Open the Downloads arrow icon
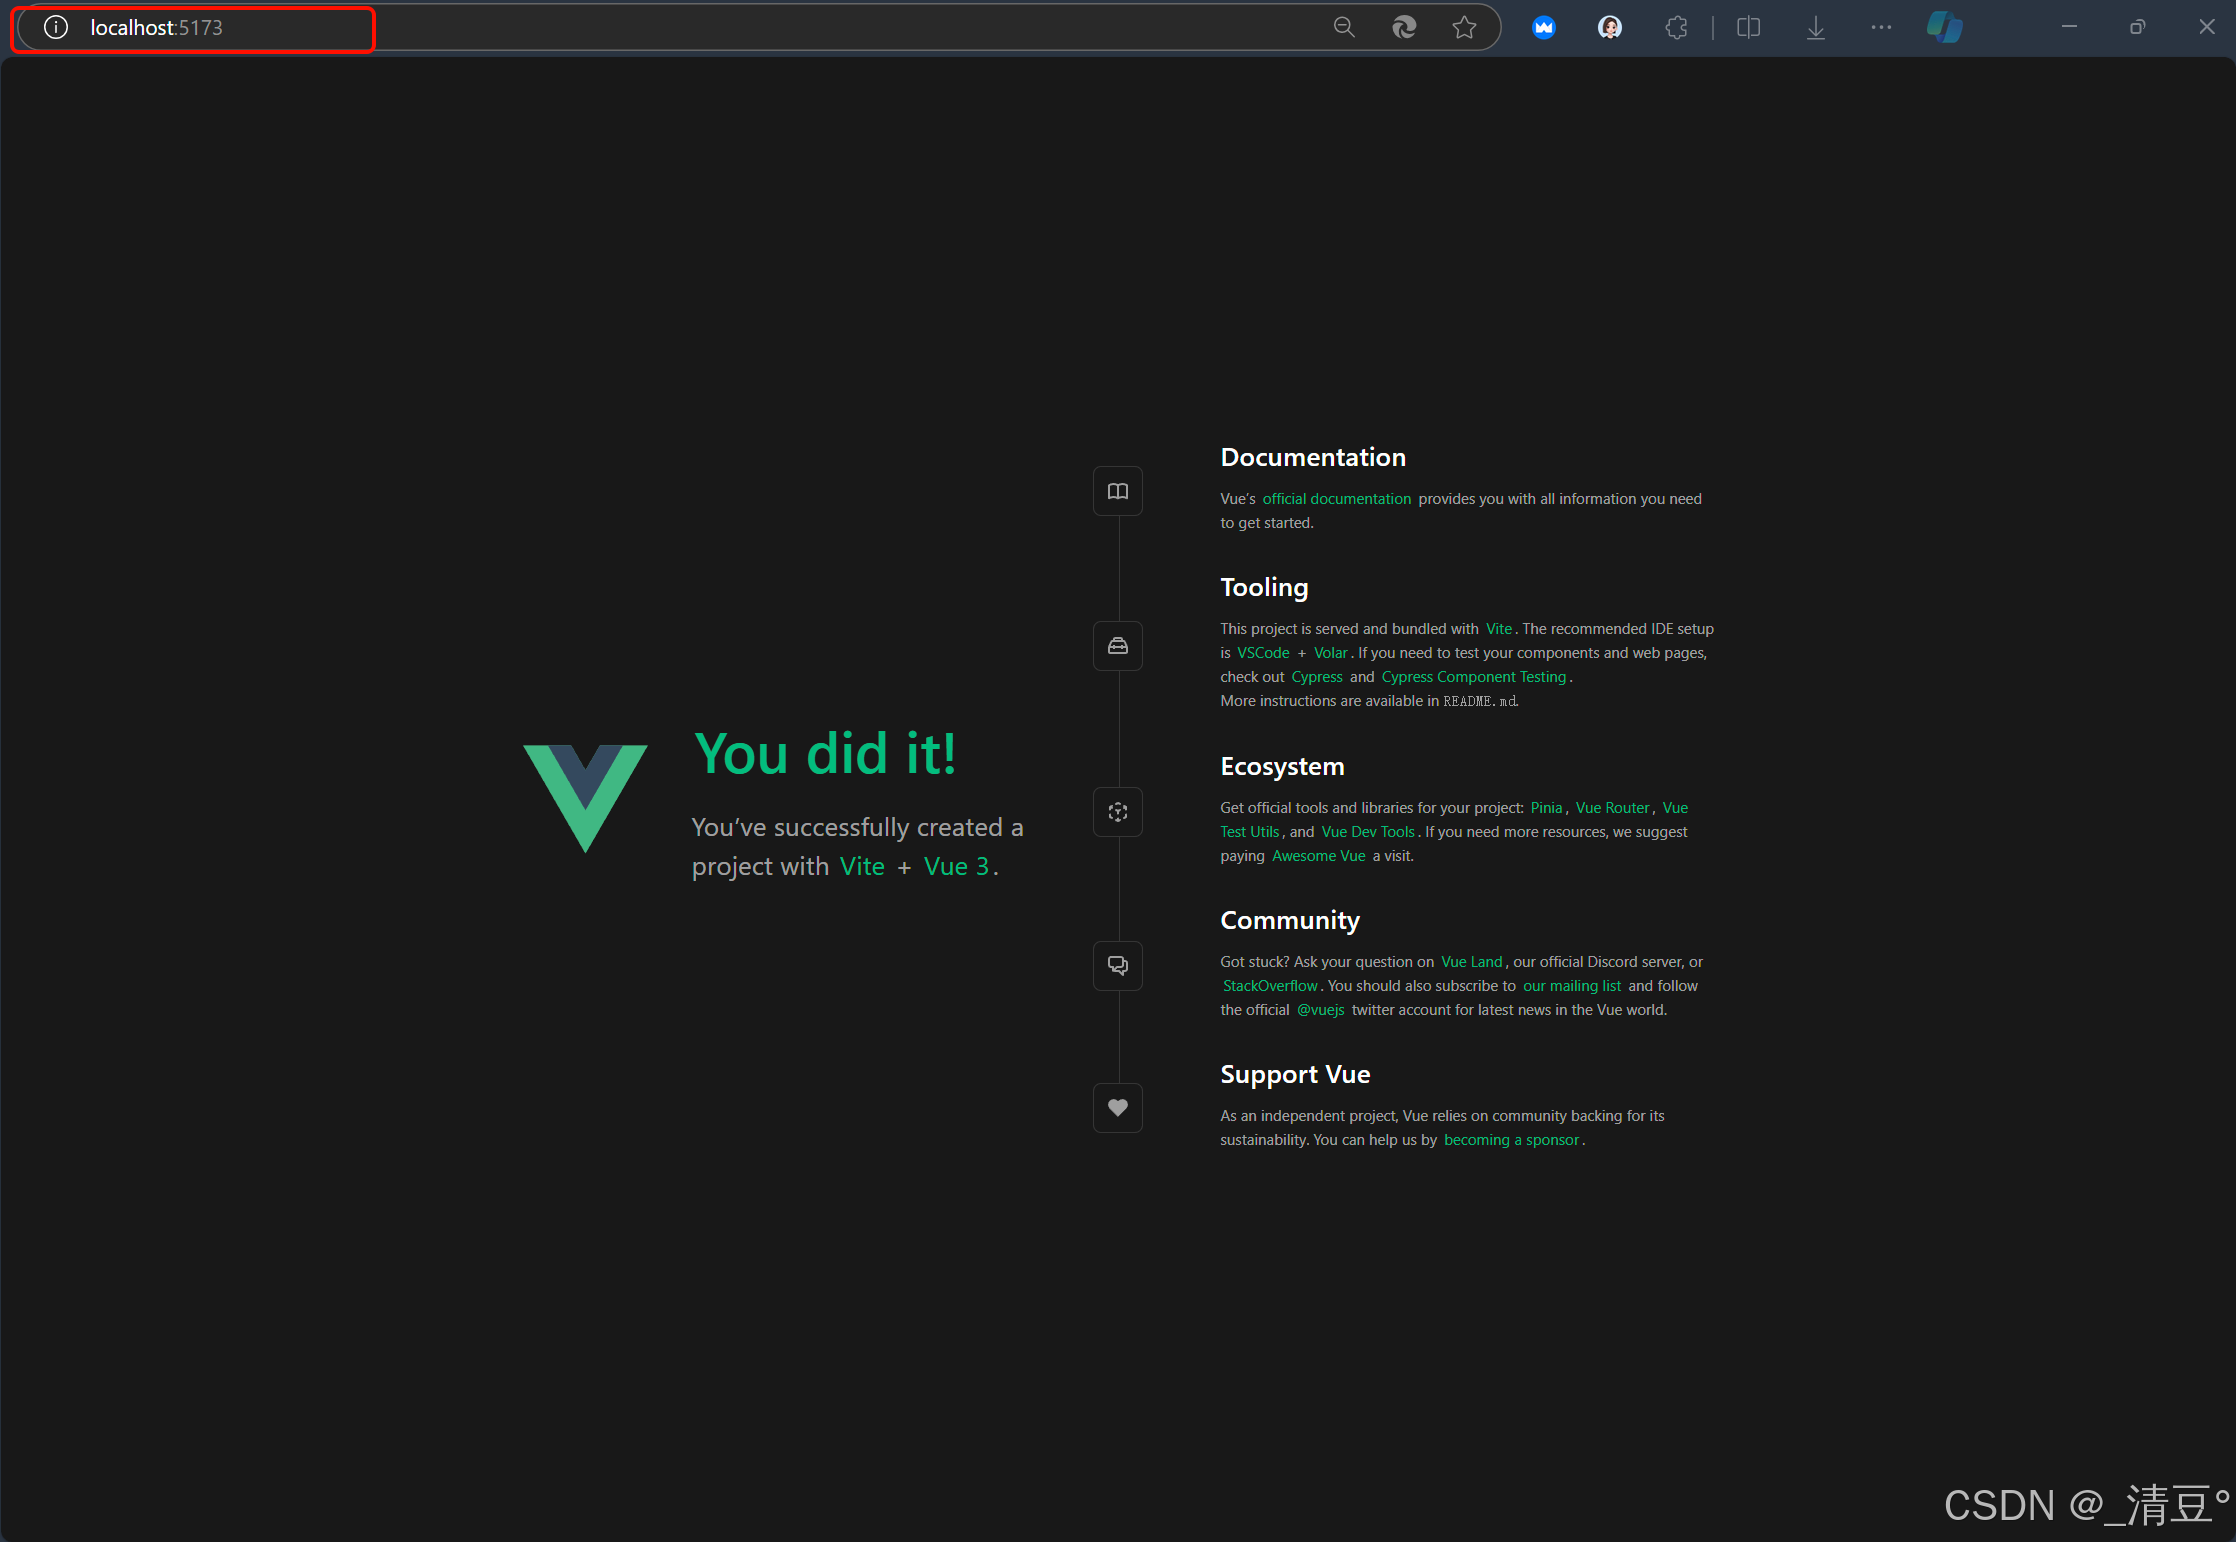Image resolution: width=2236 pixels, height=1542 pixels. [1816, 28]
